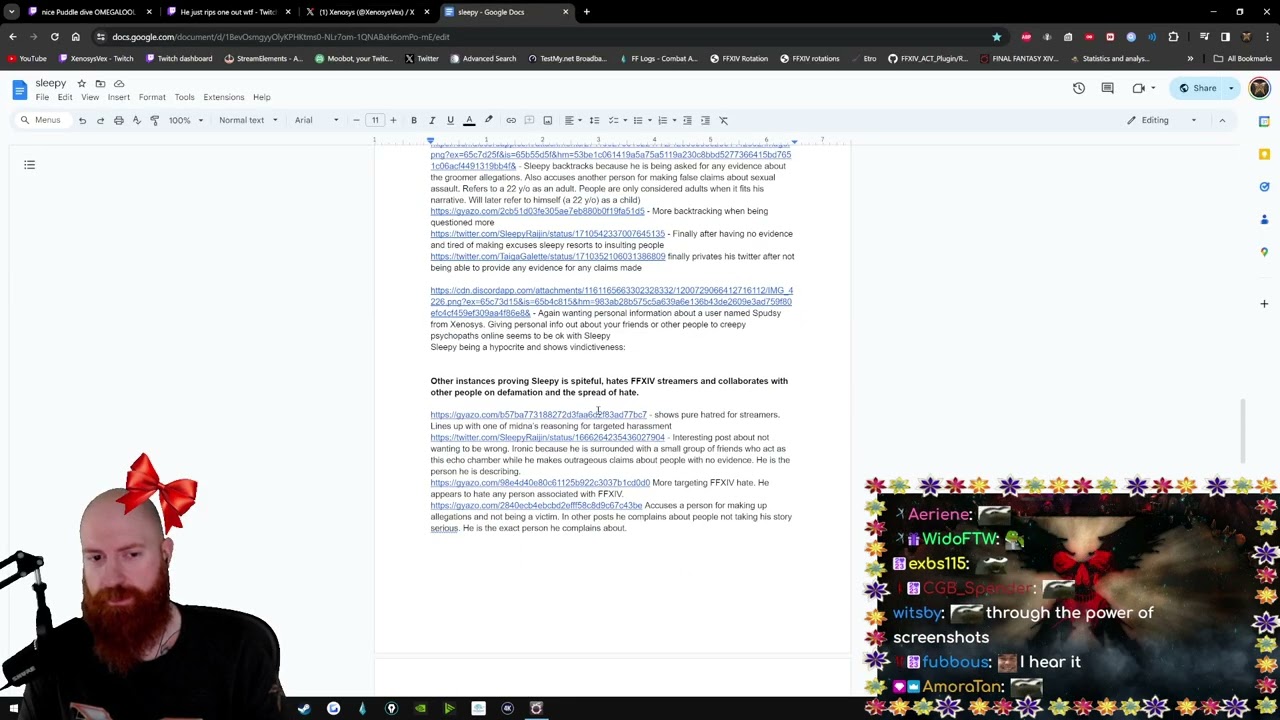Decrease indent of paragraph

(687, 120)
